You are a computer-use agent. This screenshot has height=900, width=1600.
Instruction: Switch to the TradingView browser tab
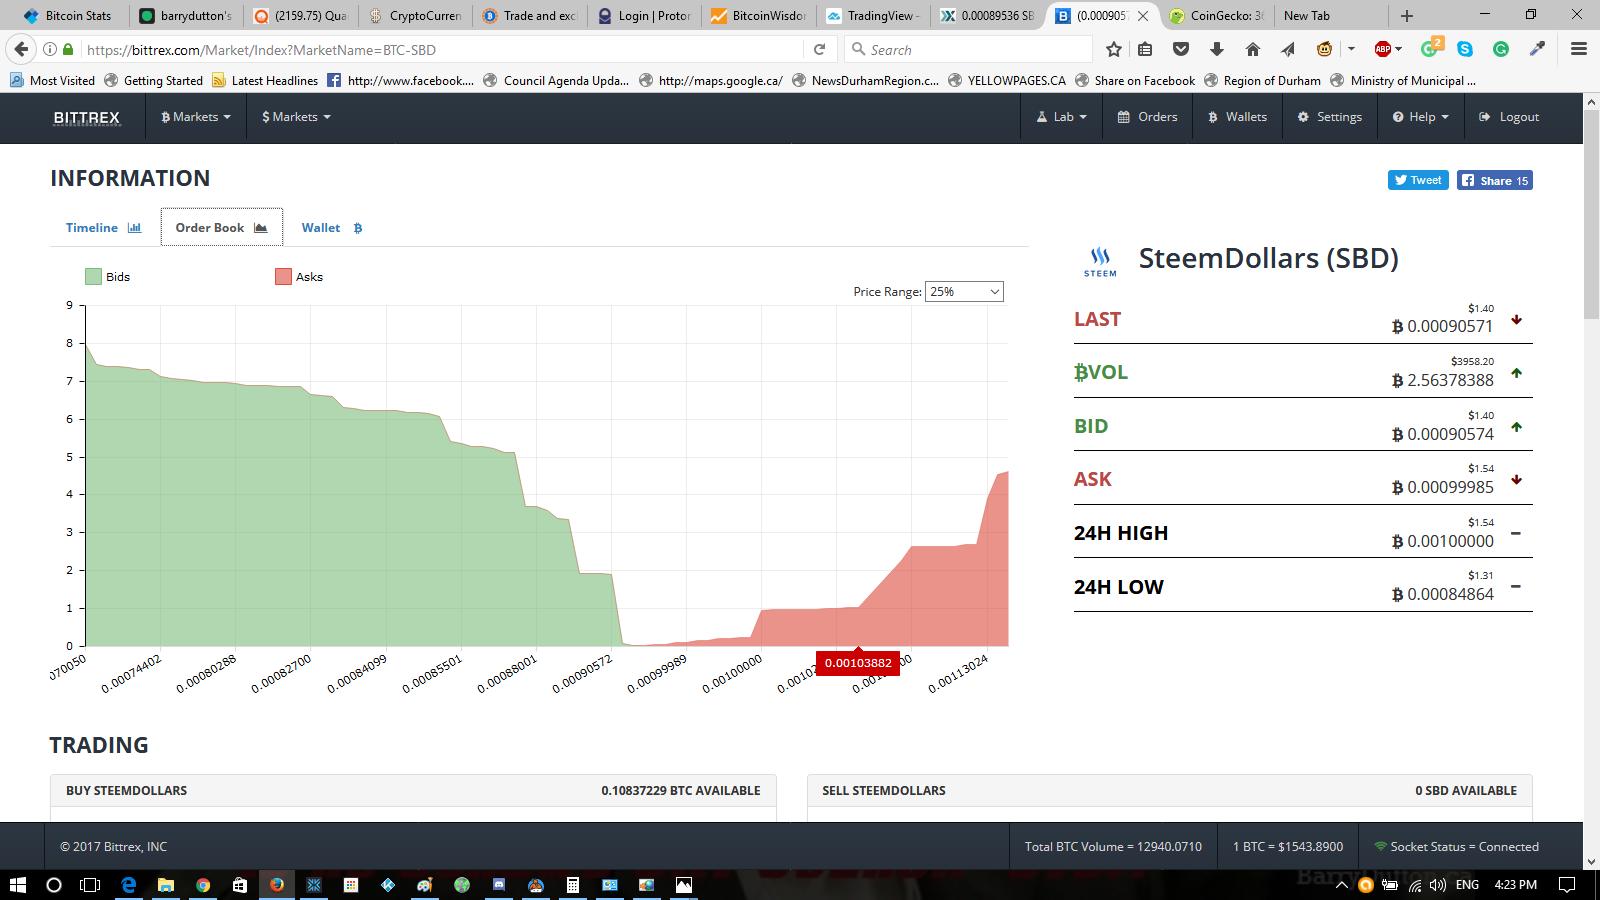point(872,16)
